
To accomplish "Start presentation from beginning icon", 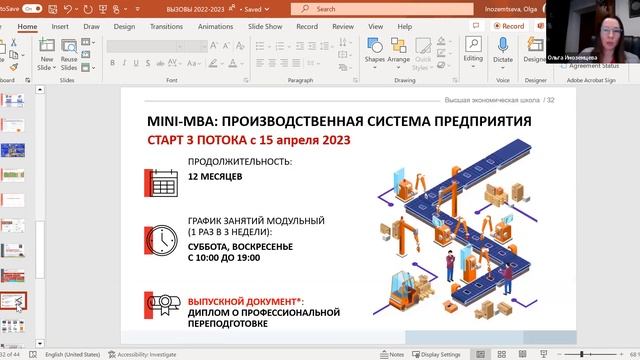I will [x=103, y=9].
